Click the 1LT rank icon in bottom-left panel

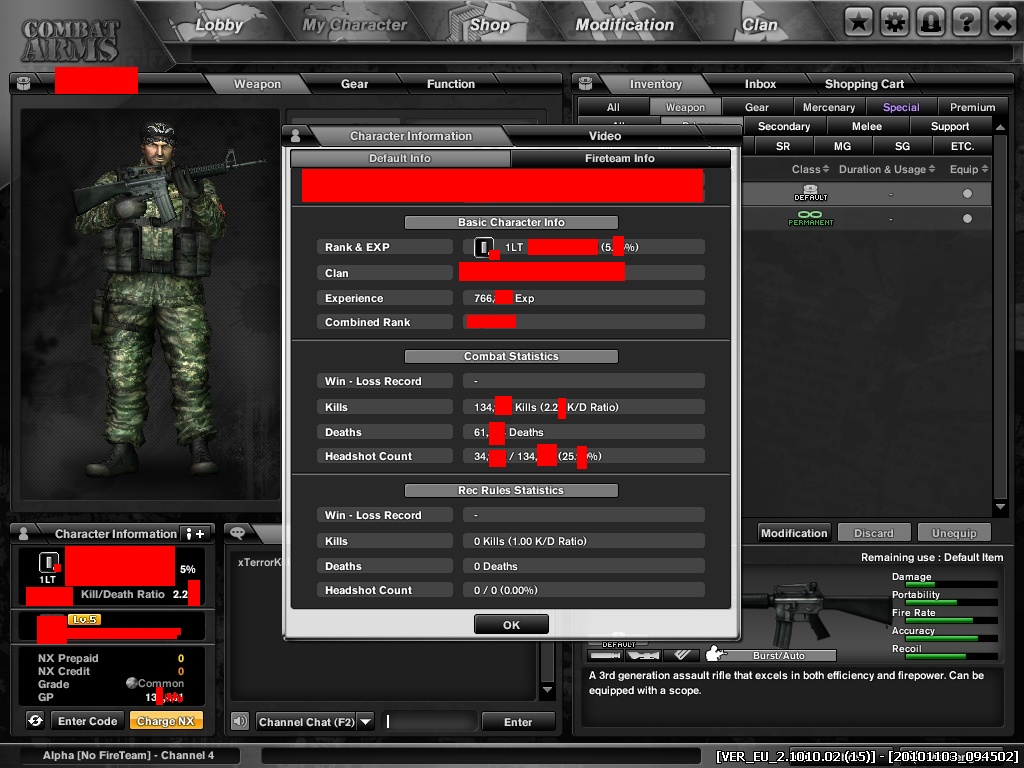pyautogui.click(x=48, y=563)
